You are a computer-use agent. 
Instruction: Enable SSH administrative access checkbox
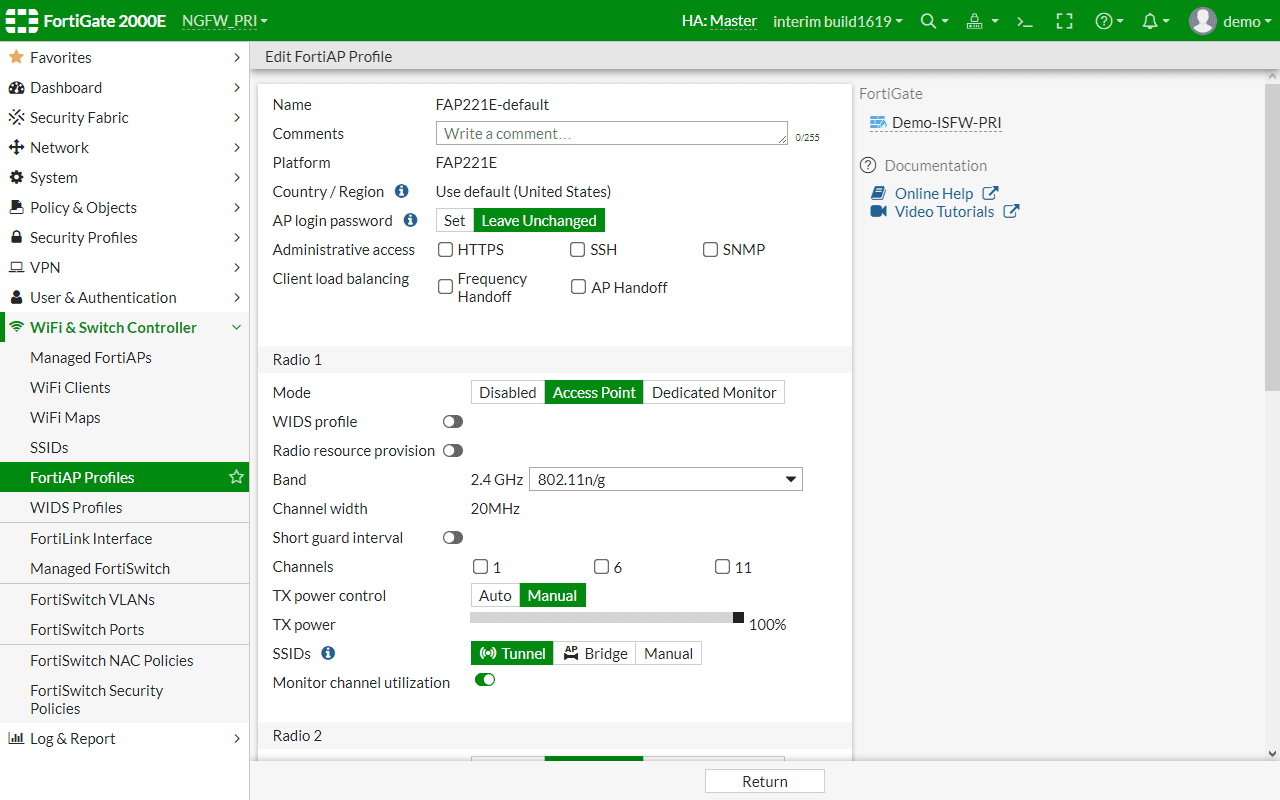click(x=578, y=249)
